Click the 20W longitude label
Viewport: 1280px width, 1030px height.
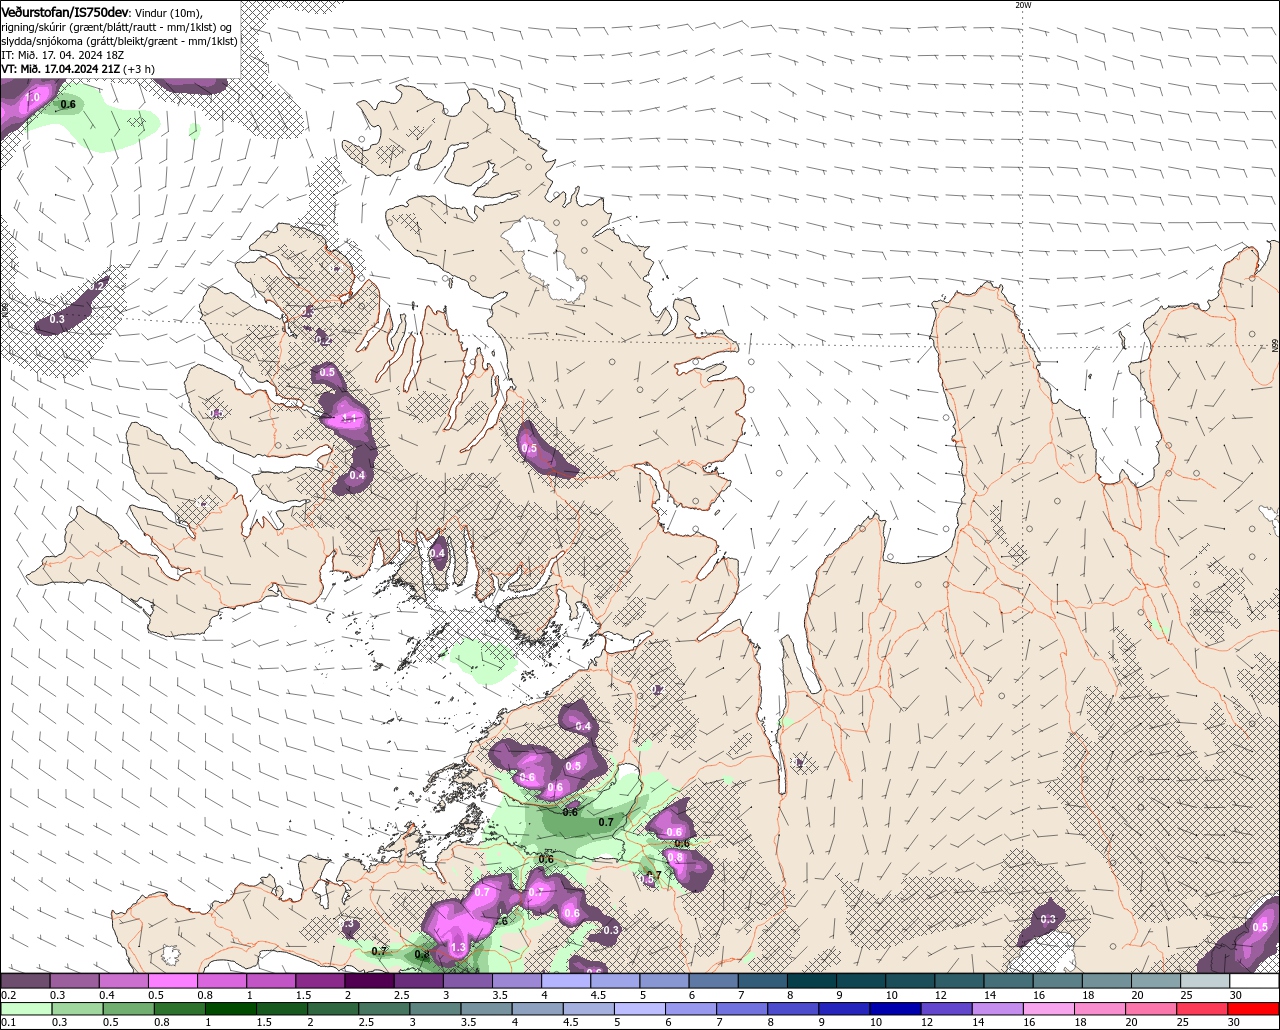click(1023, 5)
